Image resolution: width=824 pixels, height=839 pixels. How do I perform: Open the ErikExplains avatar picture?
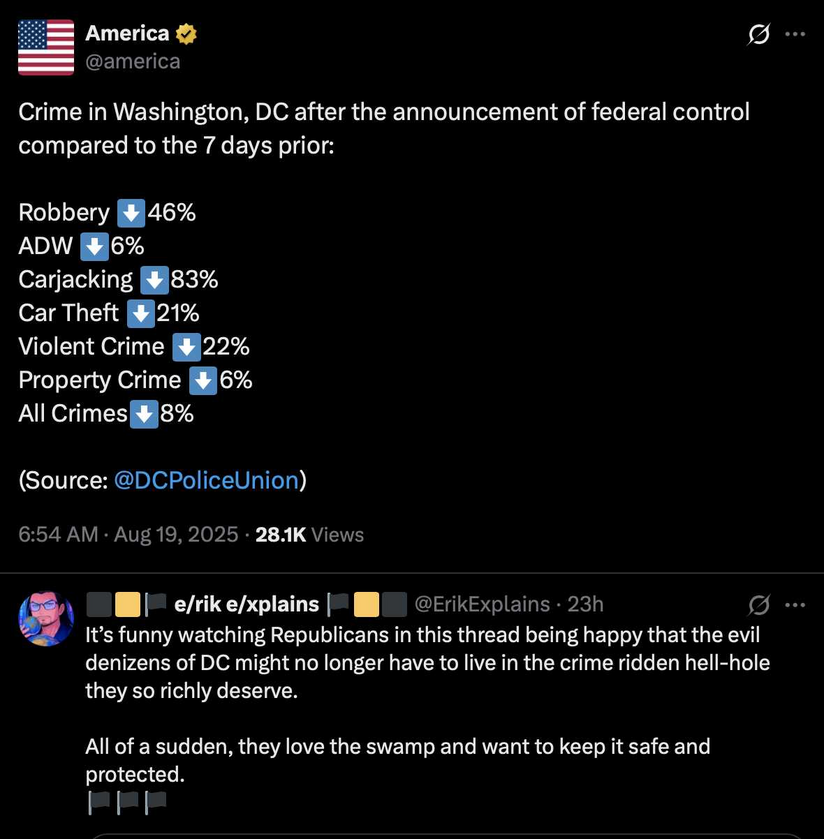(x=46, y=619)
